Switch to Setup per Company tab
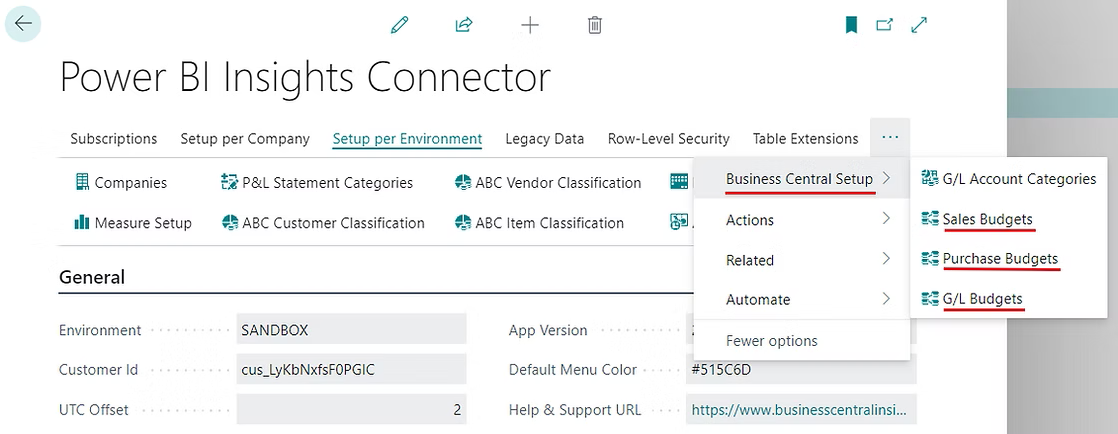 (x=245, y=138)
